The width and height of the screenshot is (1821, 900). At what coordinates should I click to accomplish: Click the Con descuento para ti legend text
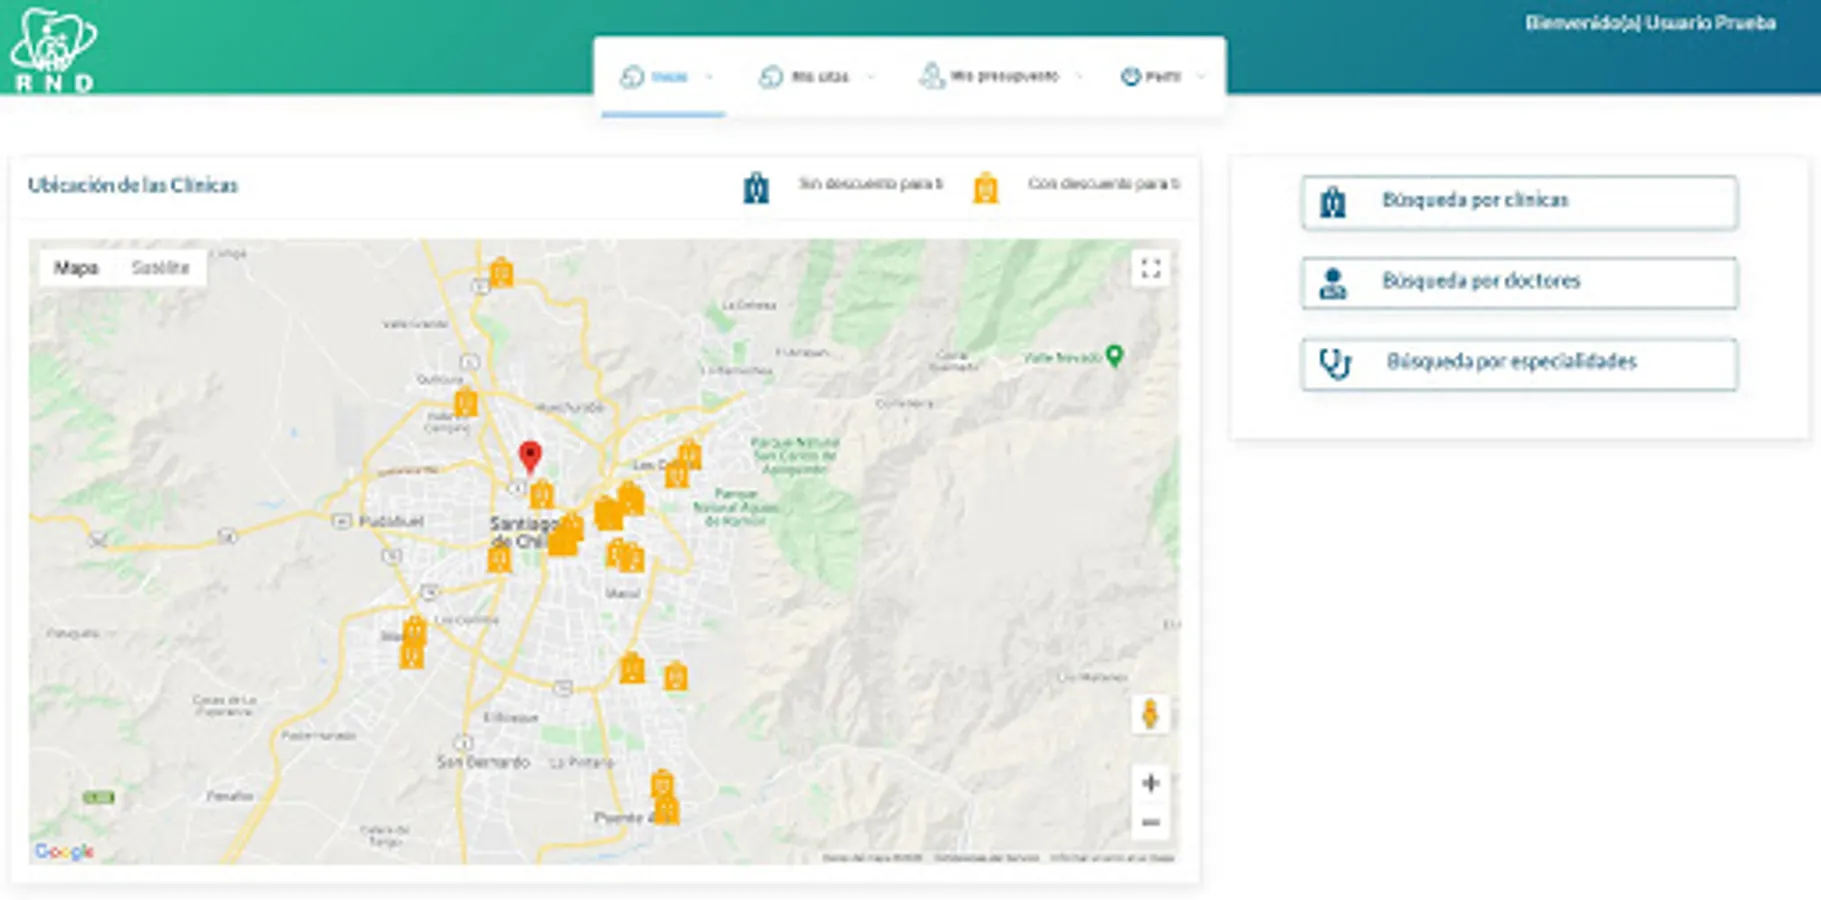1104,184
